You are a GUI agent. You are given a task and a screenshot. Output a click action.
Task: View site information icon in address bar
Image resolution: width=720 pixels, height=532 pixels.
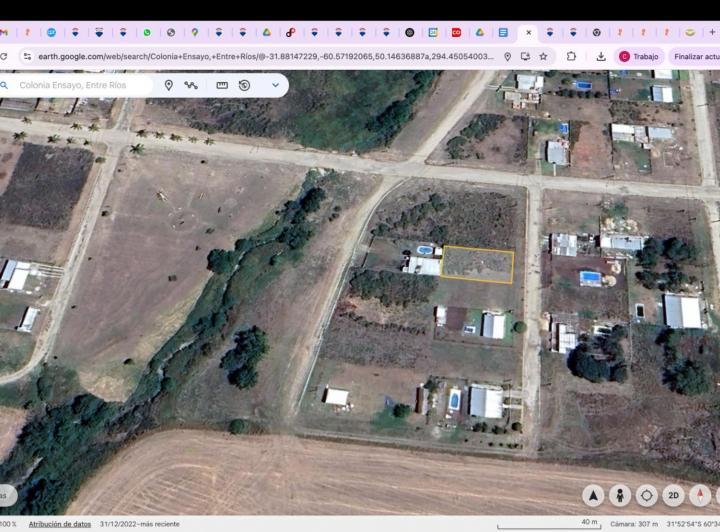28,56
